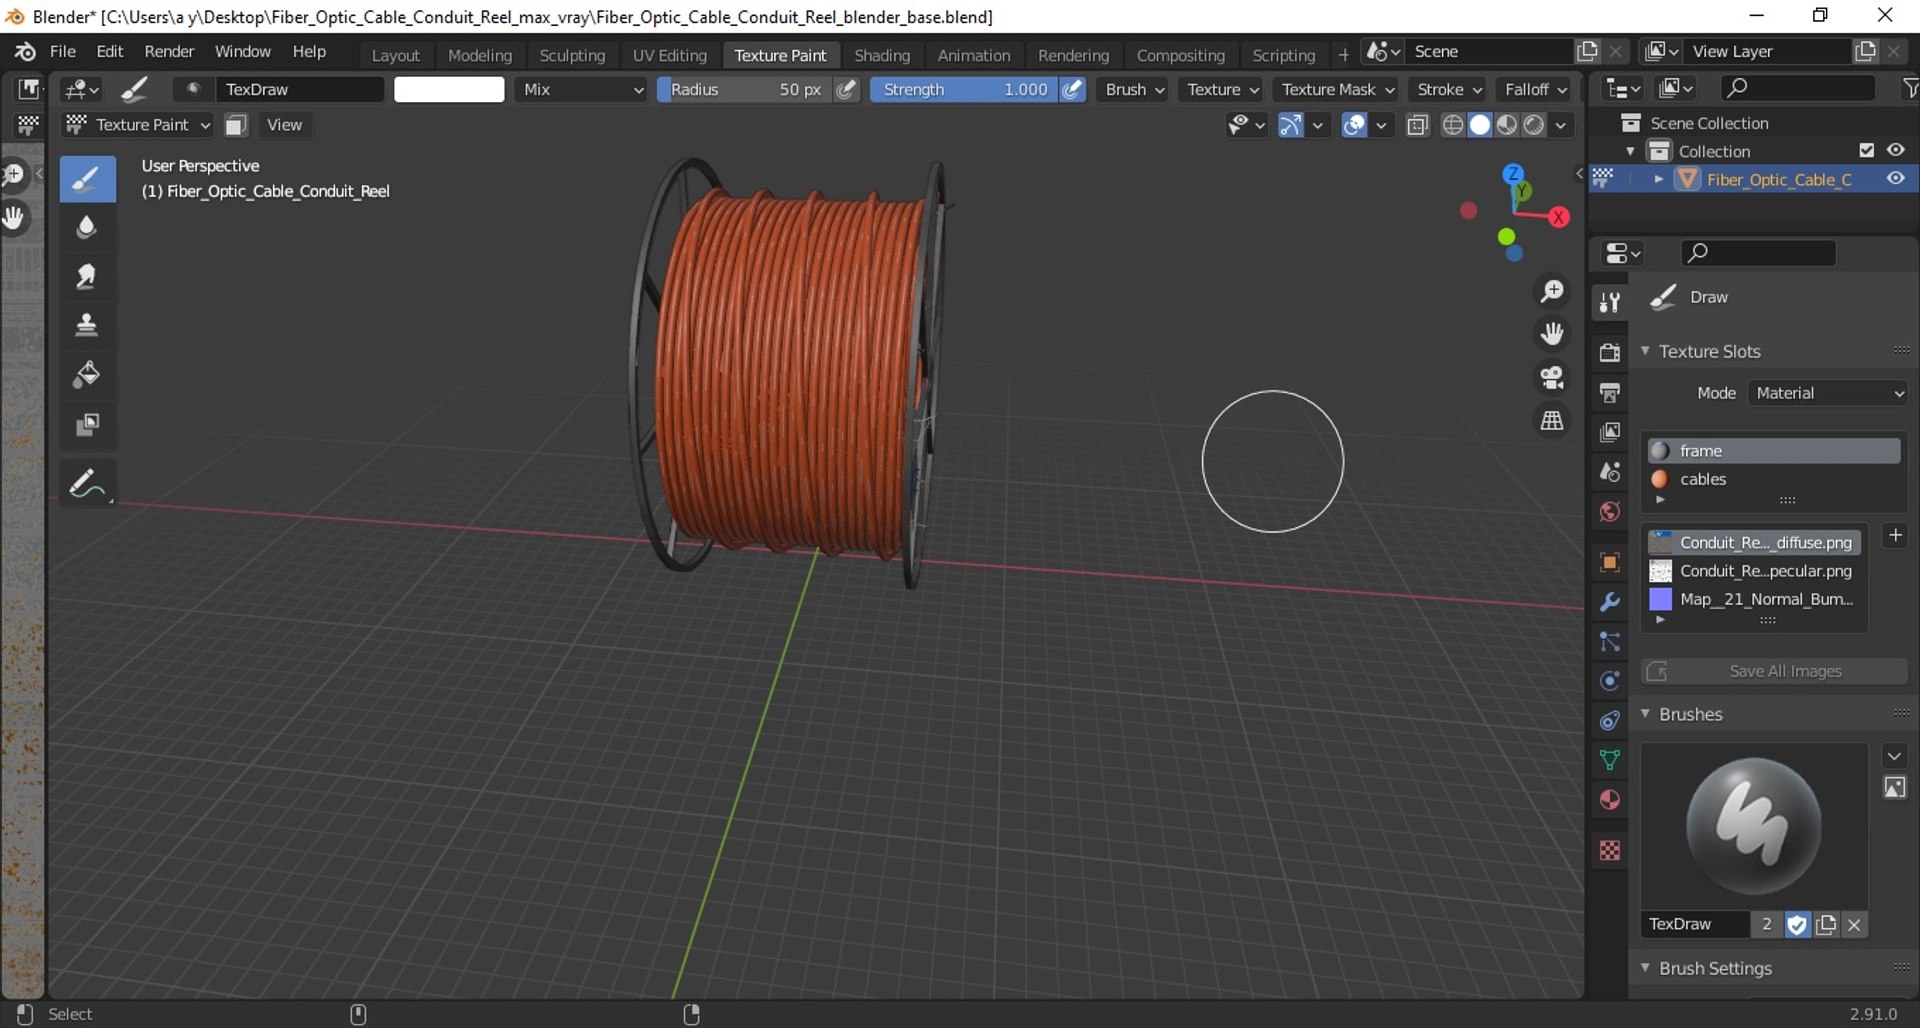The height and width of the screenshot is (1028, 1920).
Task: Select the Mask tool
Action: [87, 425]
